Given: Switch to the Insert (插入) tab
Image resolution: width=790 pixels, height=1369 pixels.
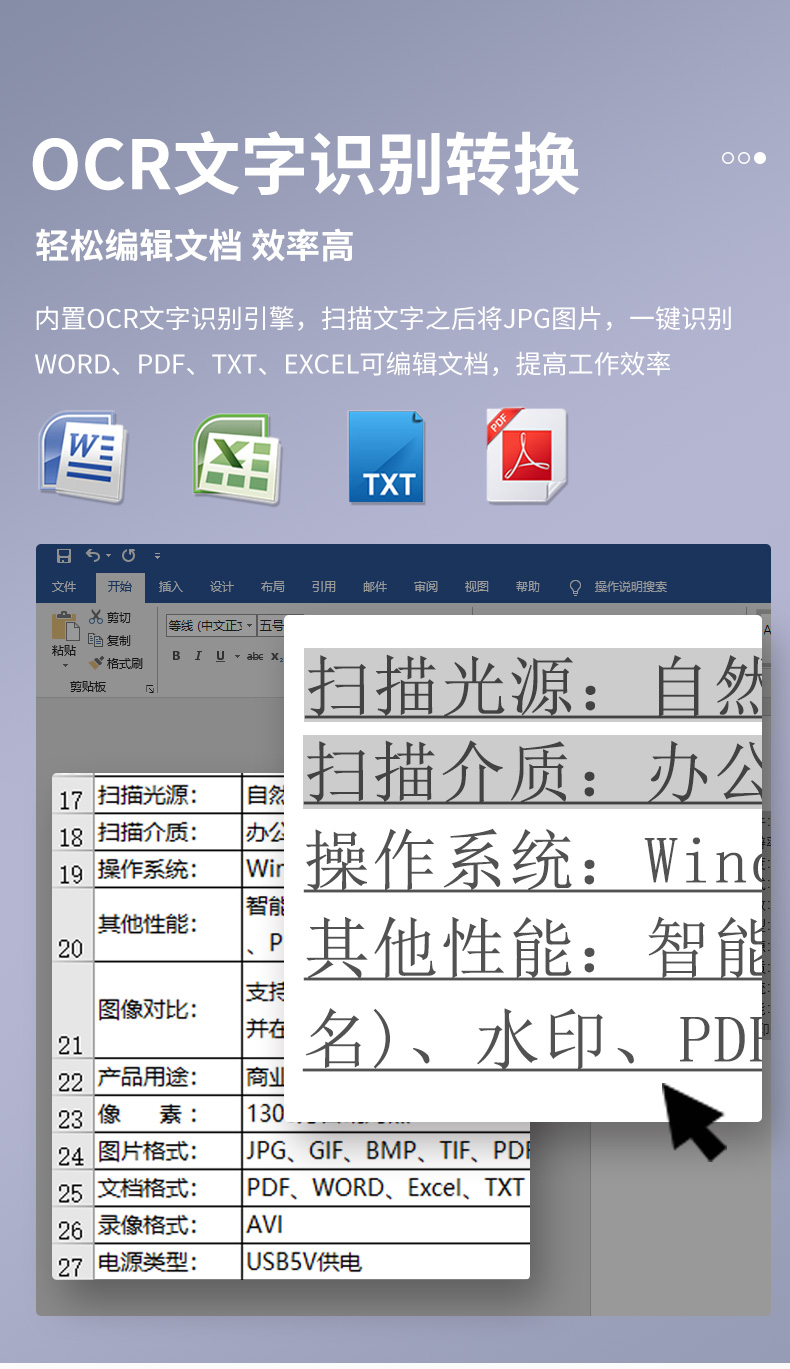Looking at the screenshot, I should (x=170, y=587).
